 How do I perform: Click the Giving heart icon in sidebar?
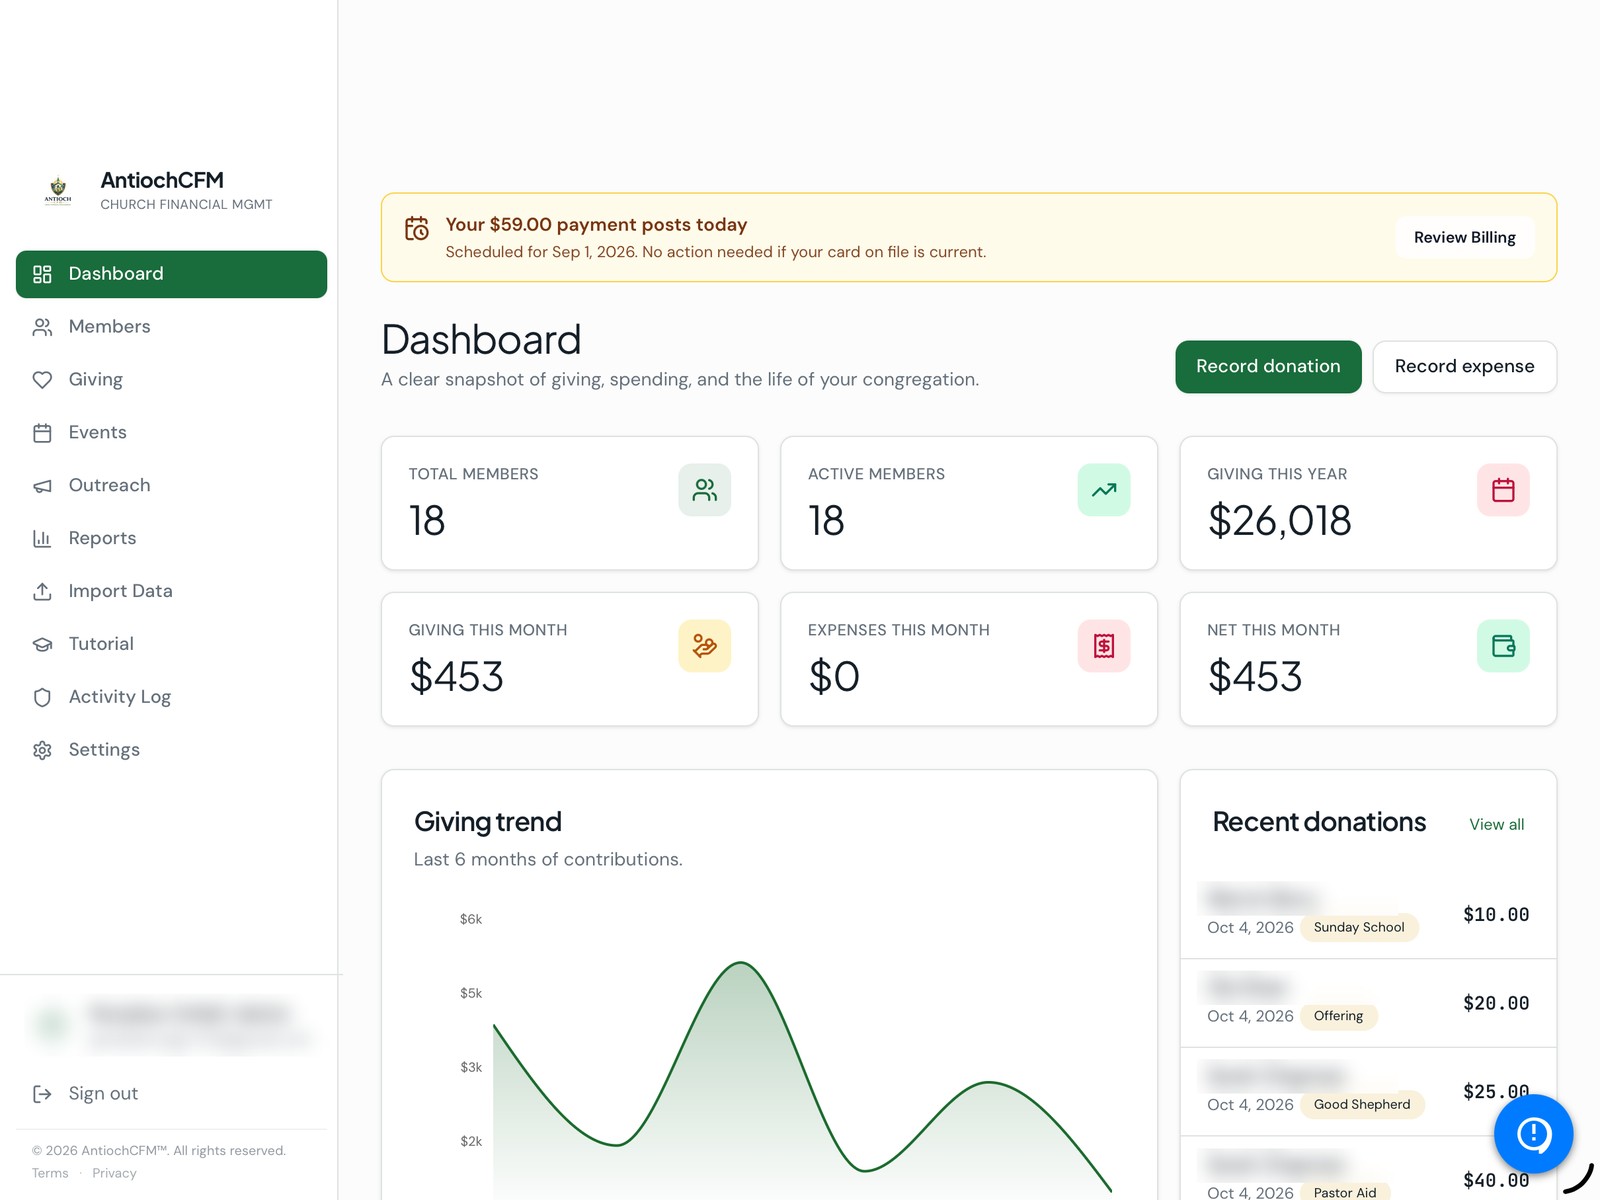[42, 380]
